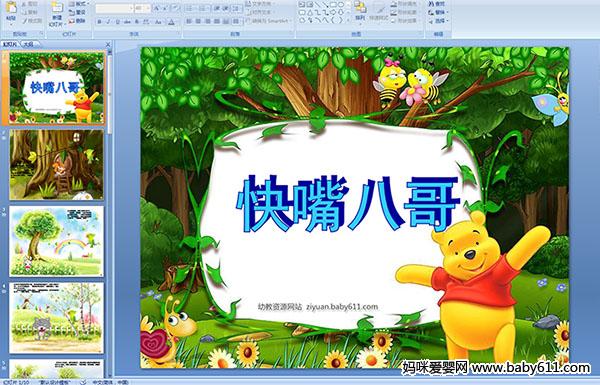Open the font color dropdown
This screenshot has width=600, height=385.
click(171, 22)
